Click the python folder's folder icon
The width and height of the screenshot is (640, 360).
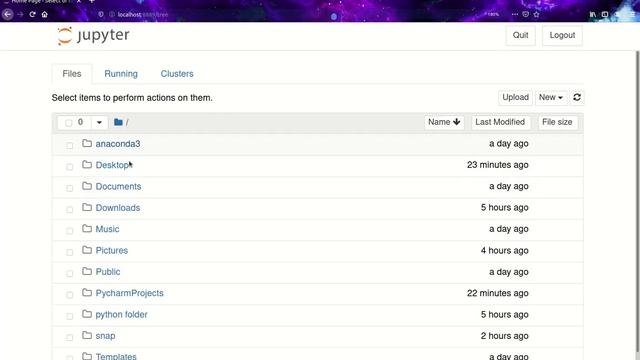[87, 314]
